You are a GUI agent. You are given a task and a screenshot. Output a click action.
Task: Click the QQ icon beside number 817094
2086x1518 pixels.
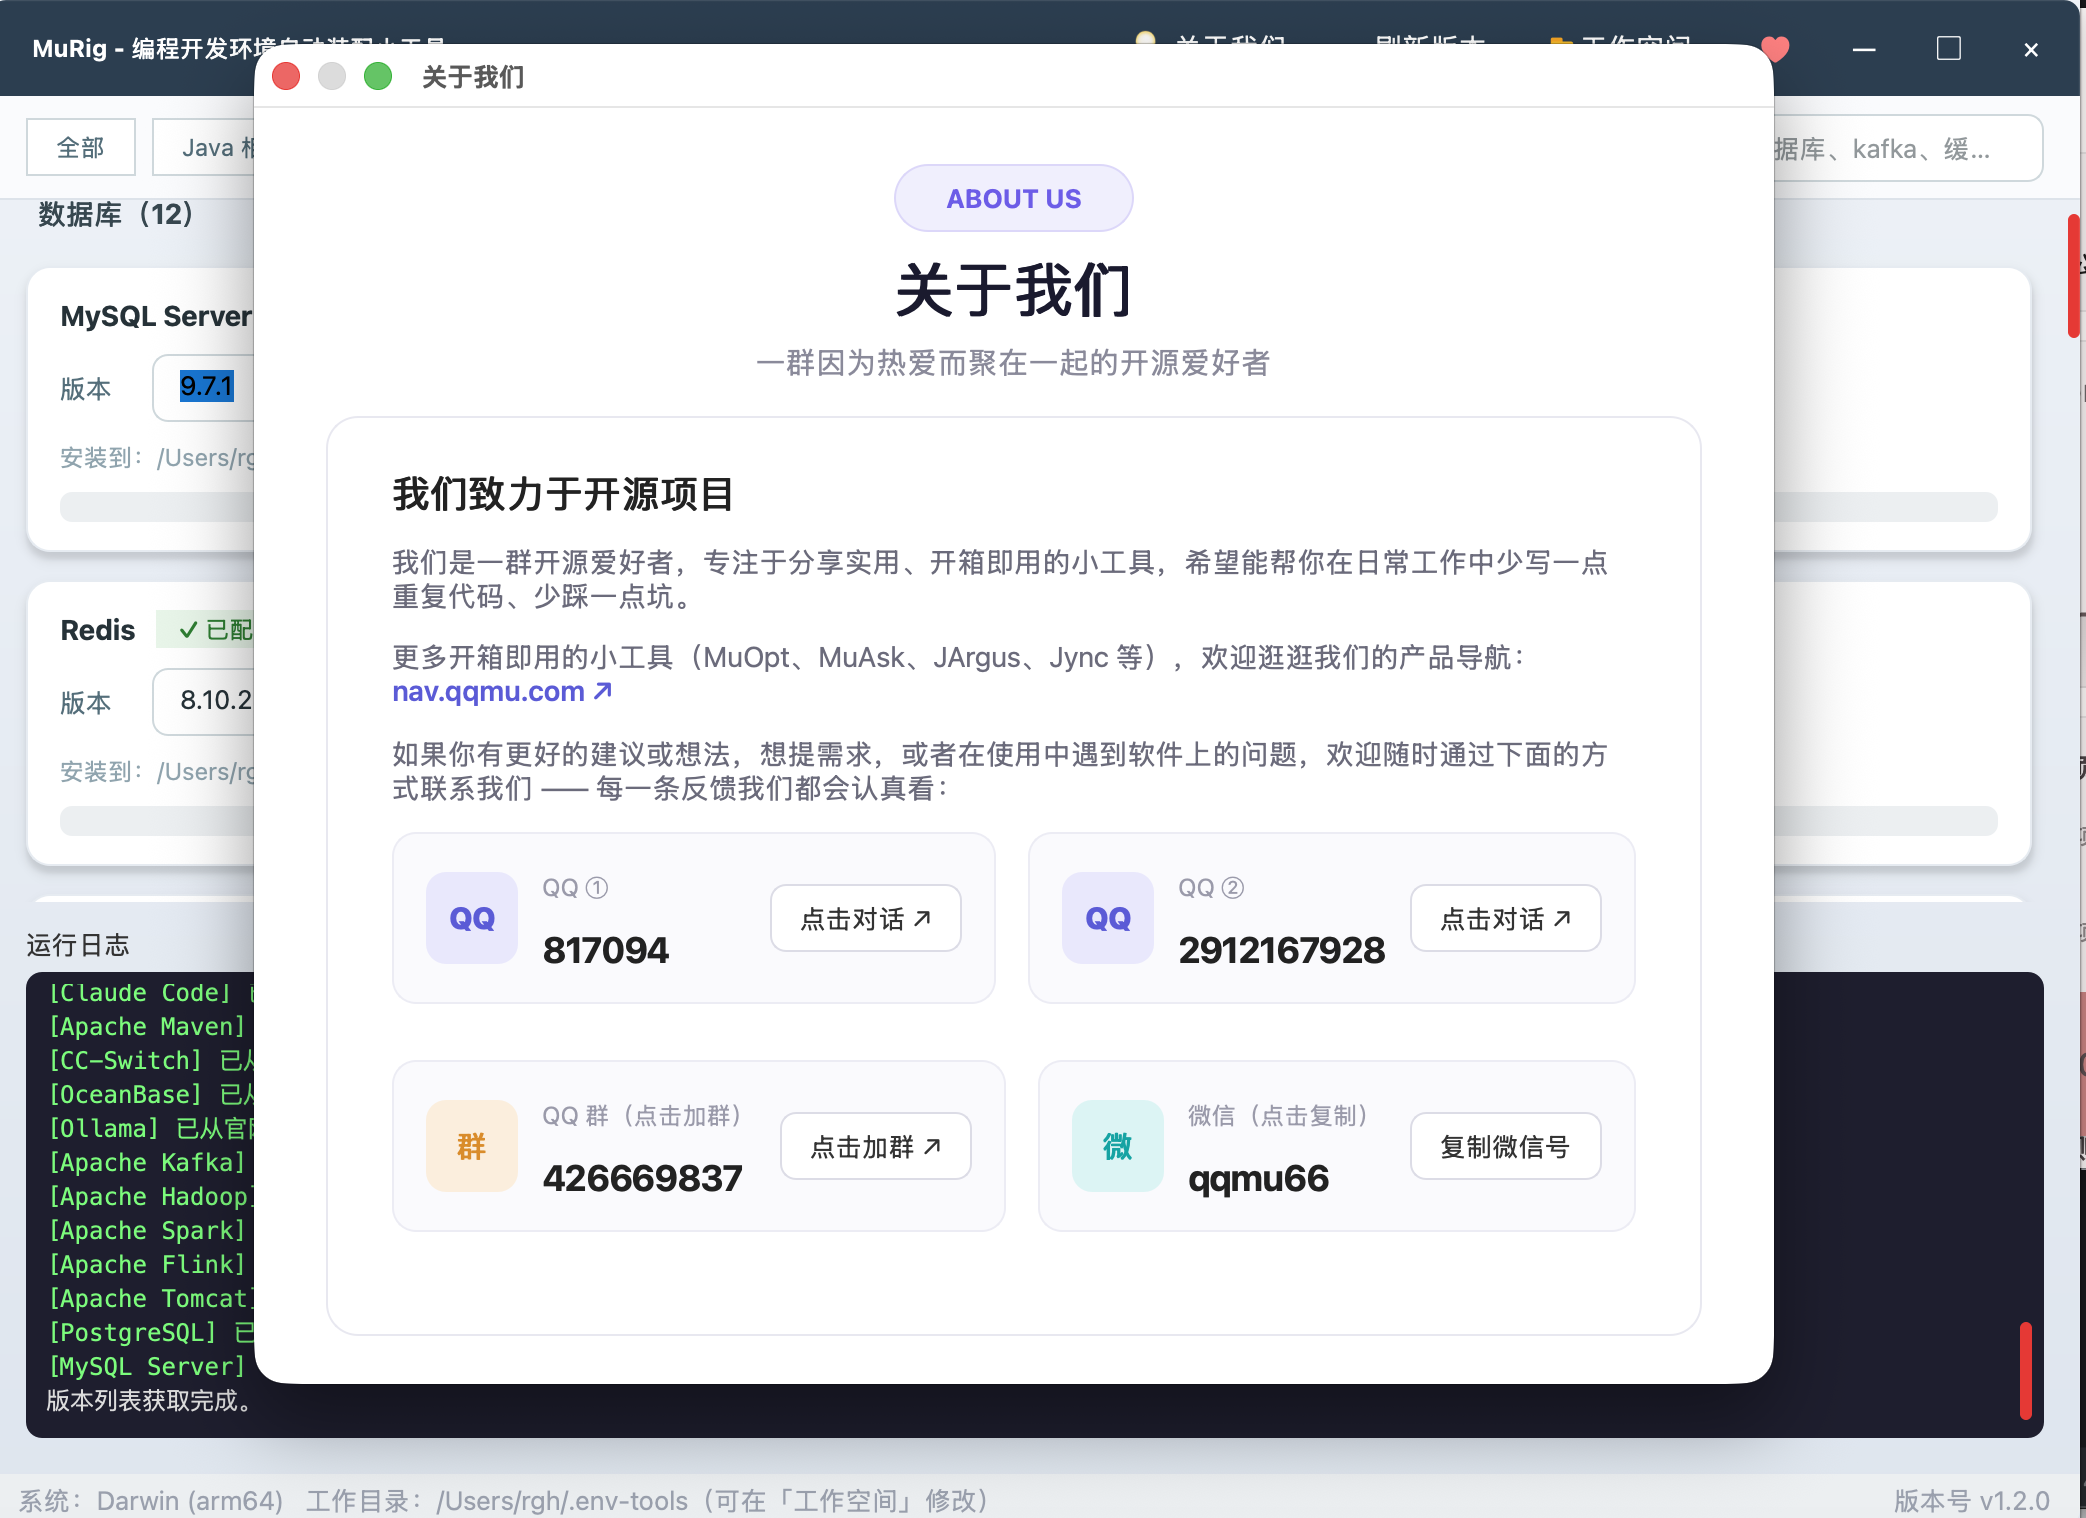[472, 918]
